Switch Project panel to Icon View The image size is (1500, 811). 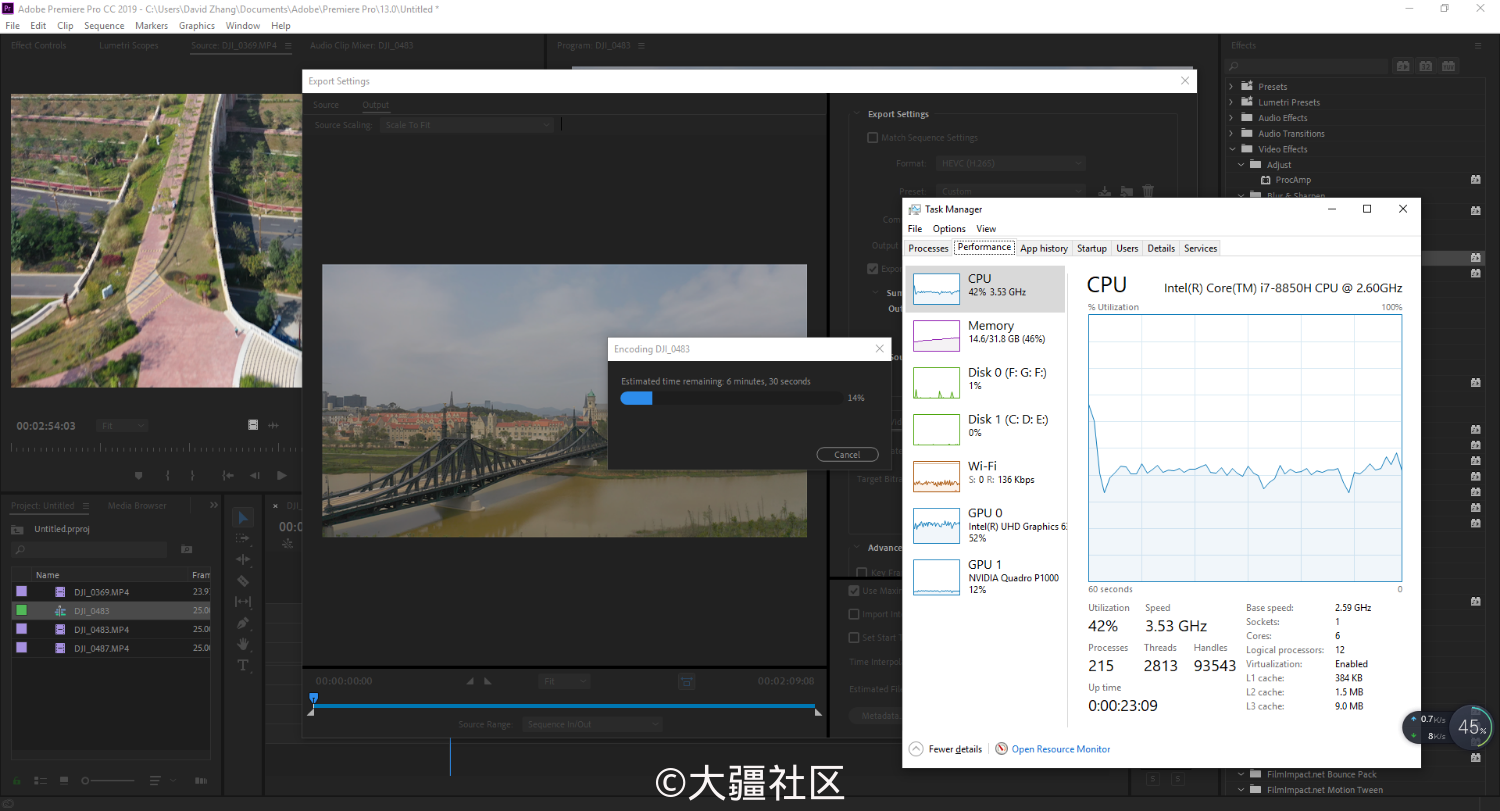pos(64,780)
